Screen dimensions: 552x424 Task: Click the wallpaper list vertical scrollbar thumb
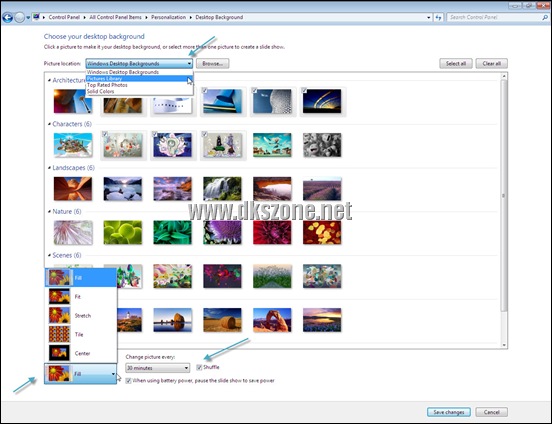click(x=504, y=195)
